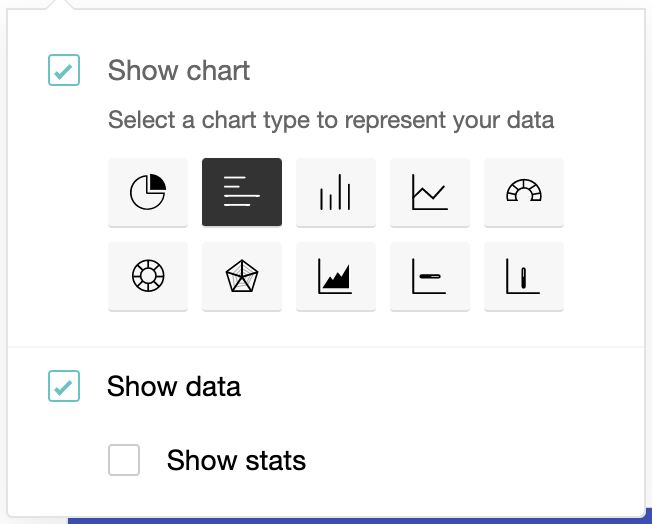
Task: Select the gauge chart icon
Action: [524, 192]
